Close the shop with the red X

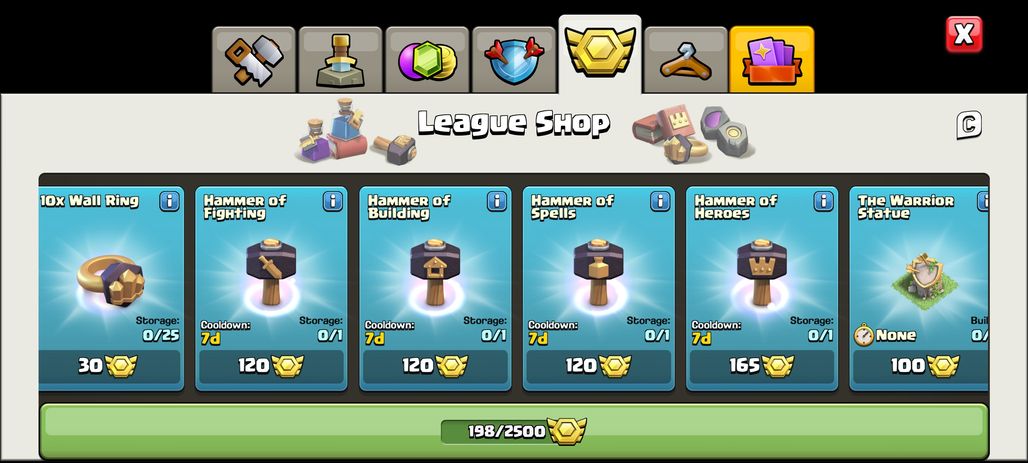964,34
